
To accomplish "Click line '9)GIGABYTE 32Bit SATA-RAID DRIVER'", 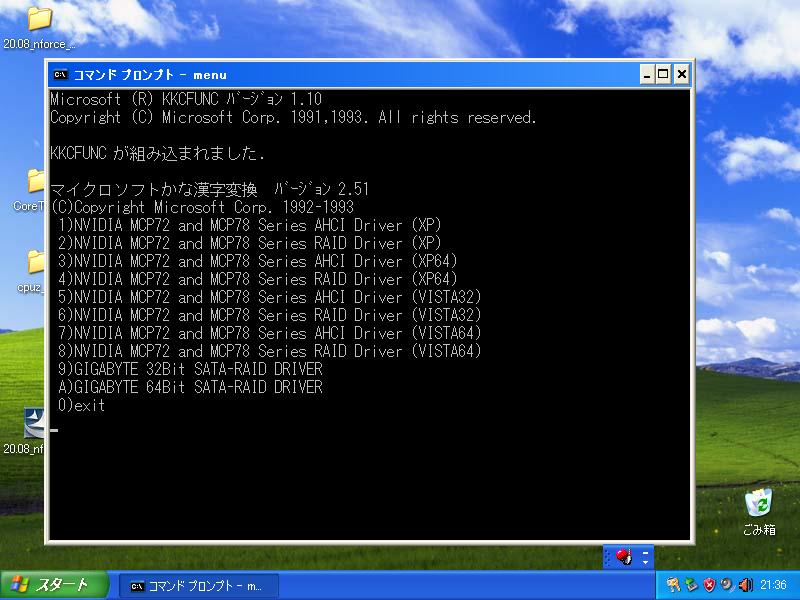I will coord(190,369).
